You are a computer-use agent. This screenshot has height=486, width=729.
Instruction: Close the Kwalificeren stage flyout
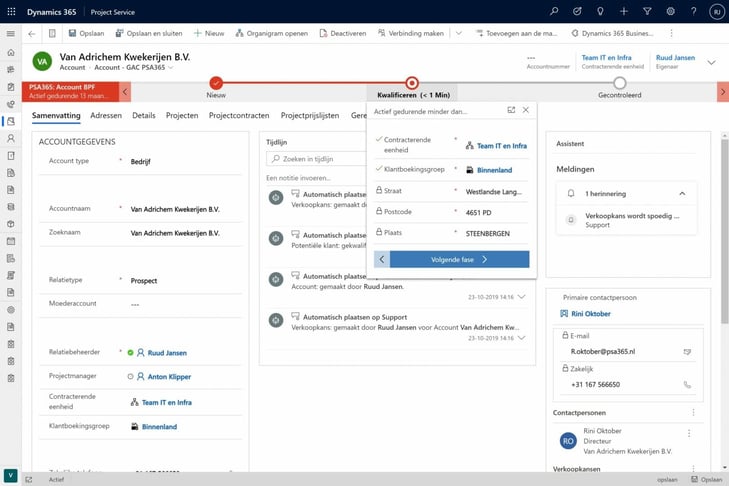(526, 110)
